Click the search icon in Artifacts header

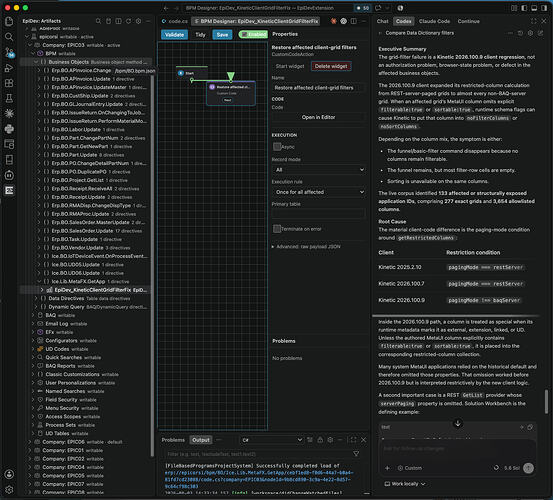coord(98,21)
